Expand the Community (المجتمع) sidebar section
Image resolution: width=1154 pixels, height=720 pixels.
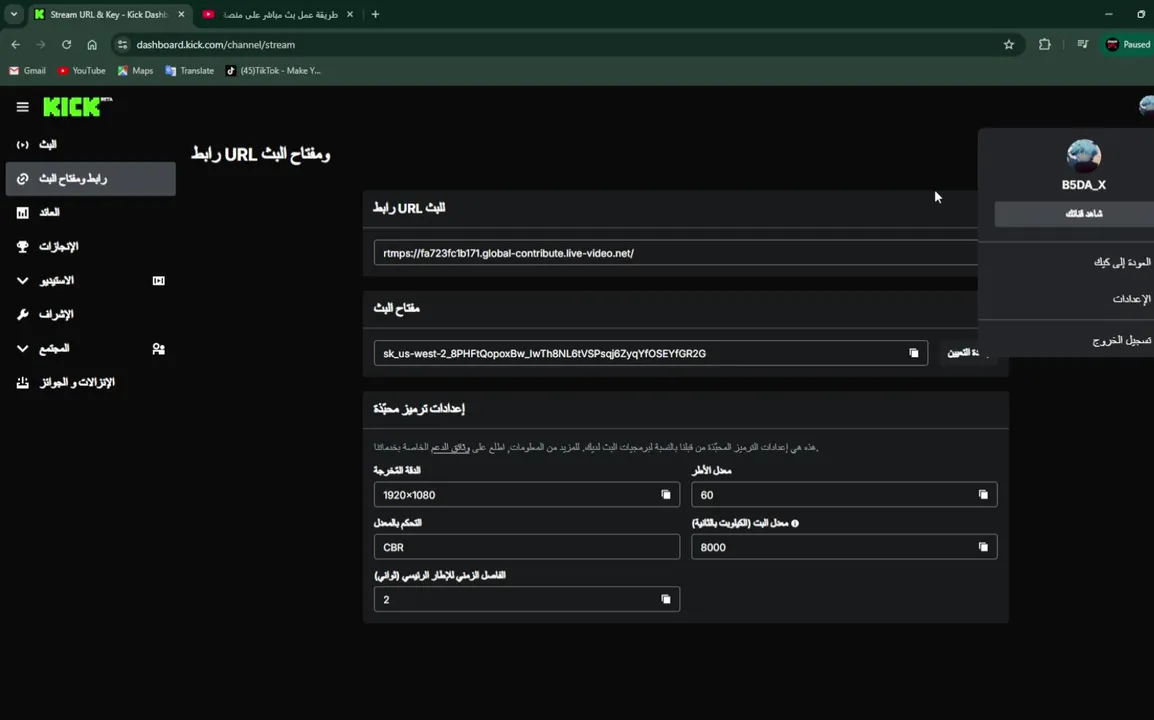(x=23, y=349)
